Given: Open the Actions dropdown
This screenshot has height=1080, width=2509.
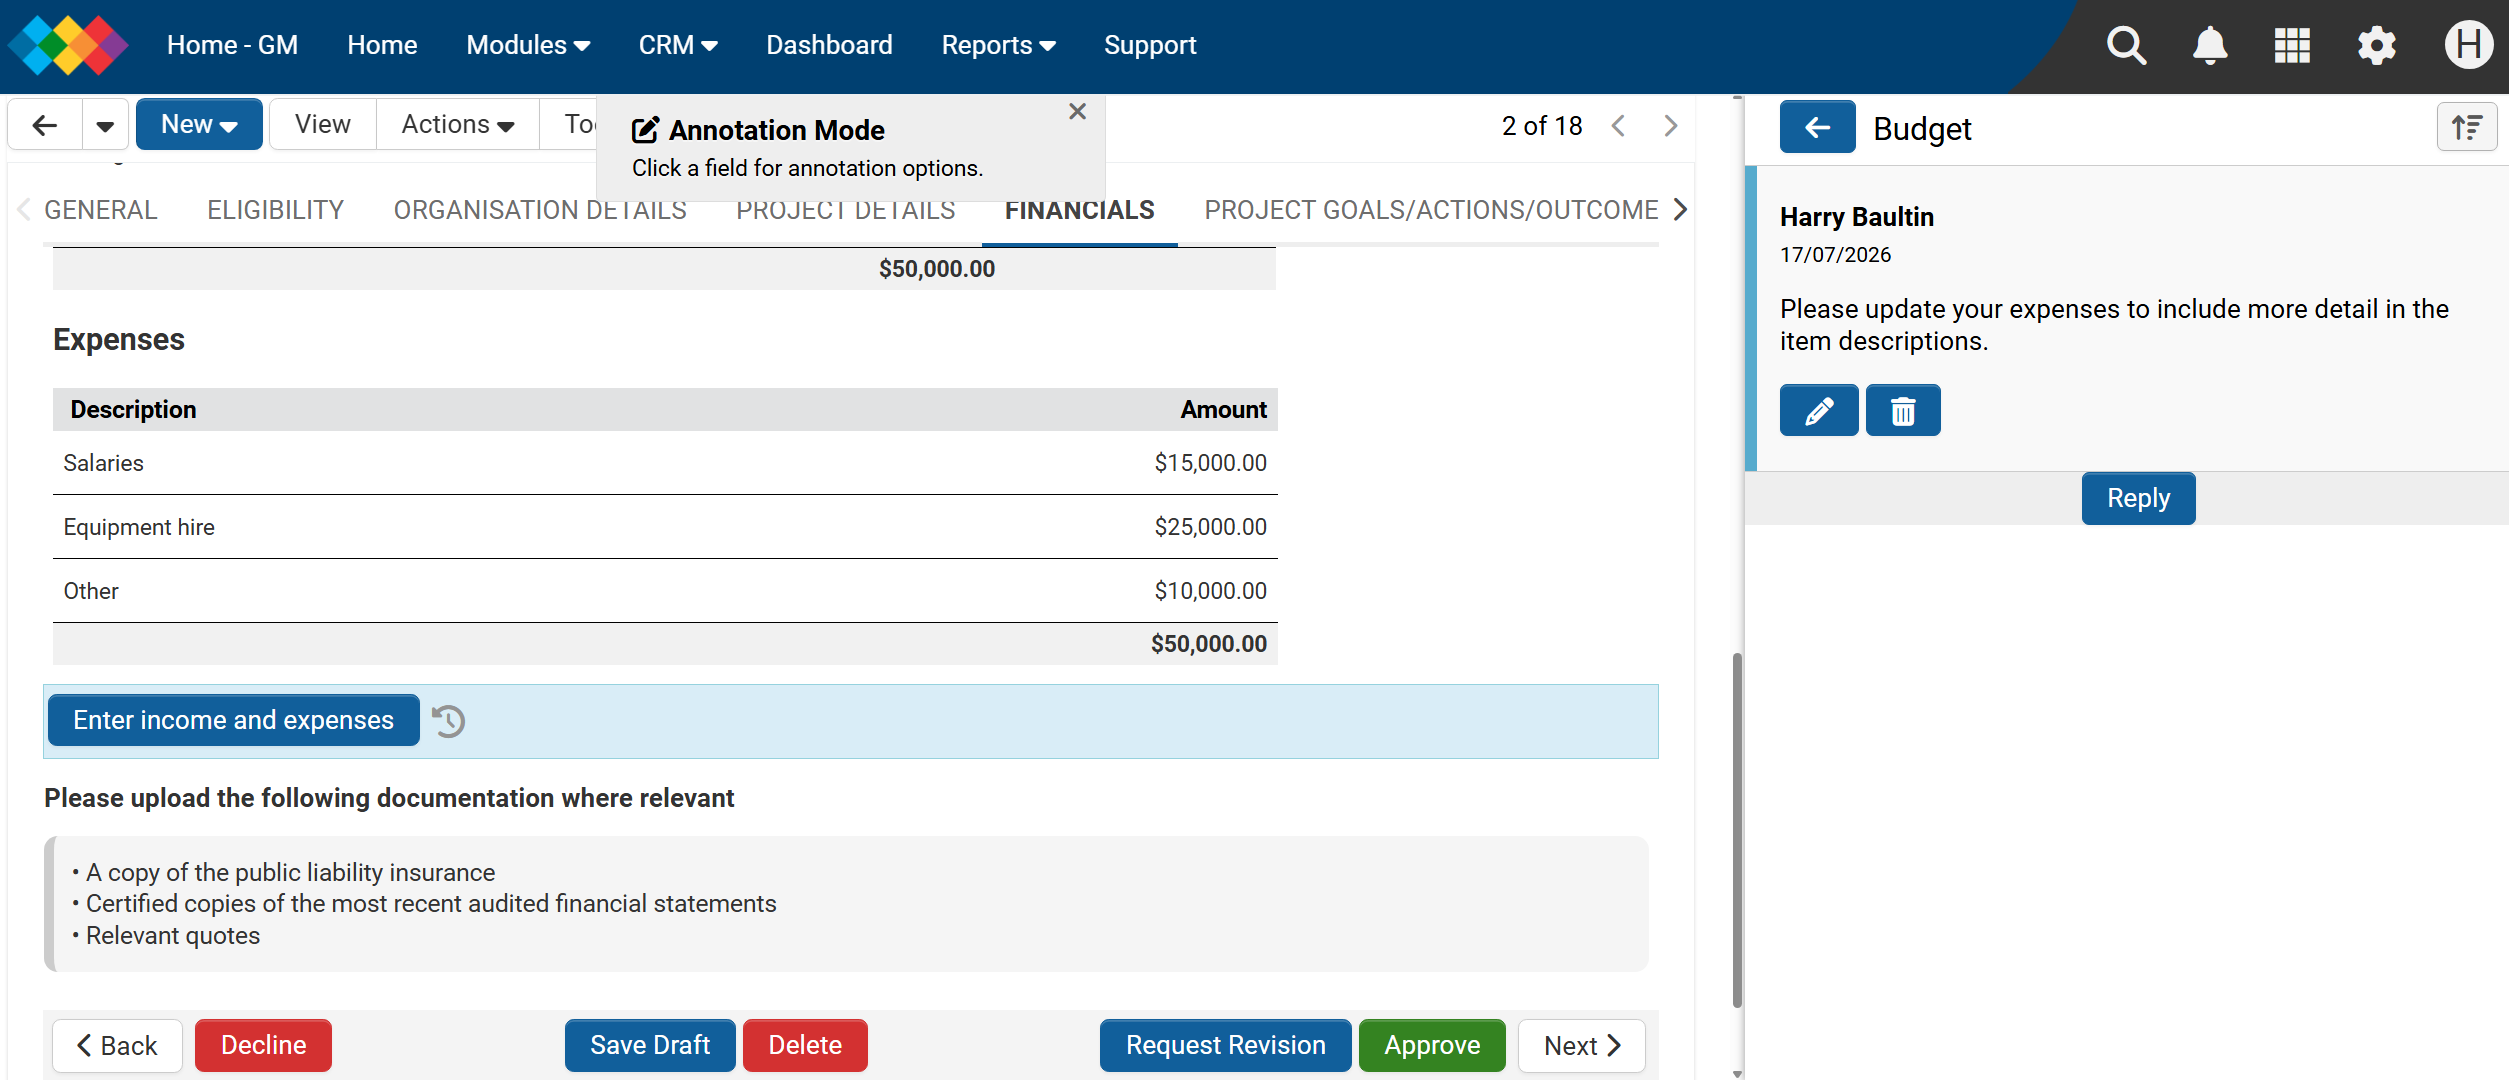Looking at the screenshot, I should click(457, 125).
